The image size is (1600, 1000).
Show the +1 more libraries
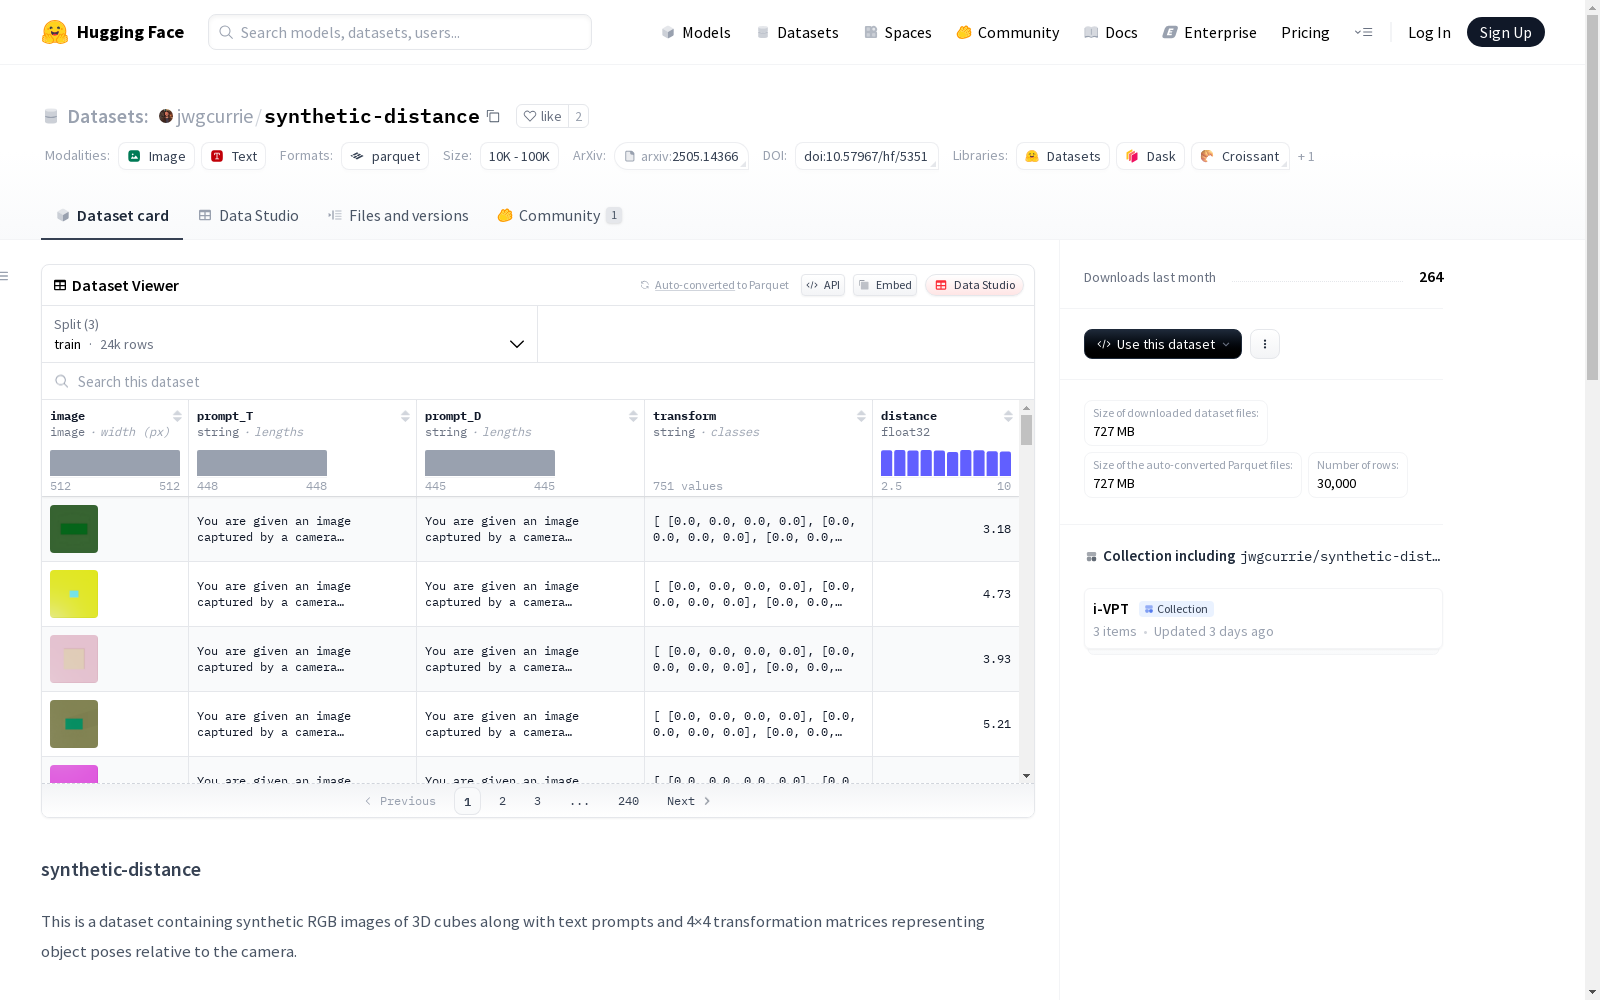pos(1306,157)
